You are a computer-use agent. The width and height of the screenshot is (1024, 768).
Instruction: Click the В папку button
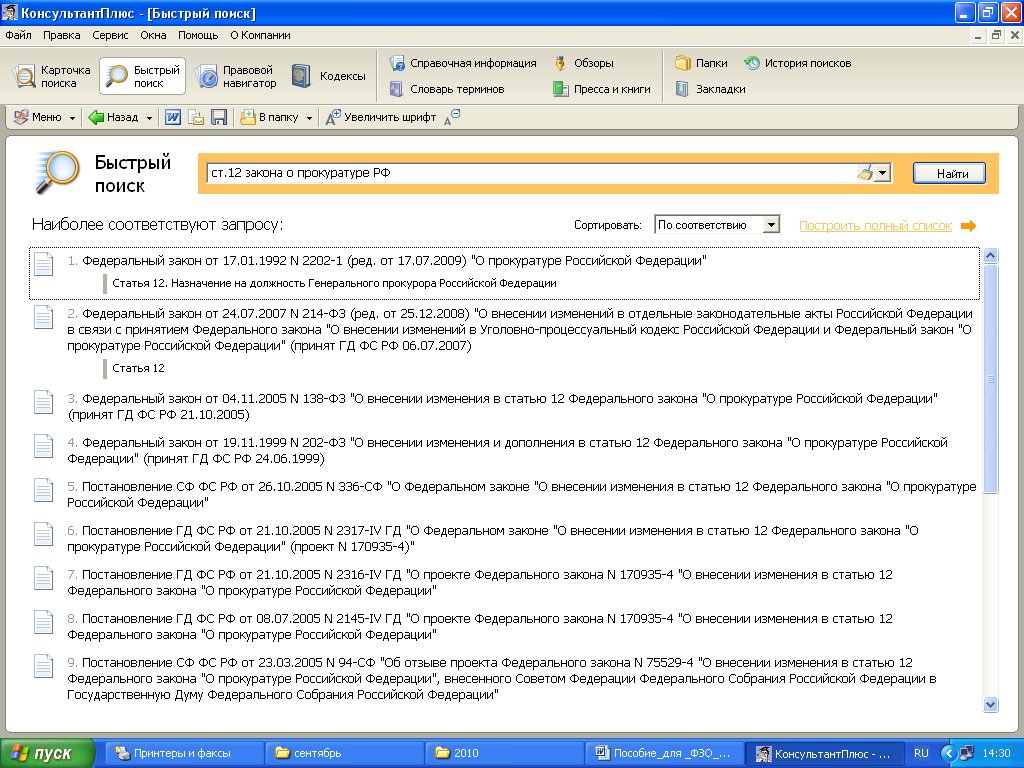[x=269, y=117]
